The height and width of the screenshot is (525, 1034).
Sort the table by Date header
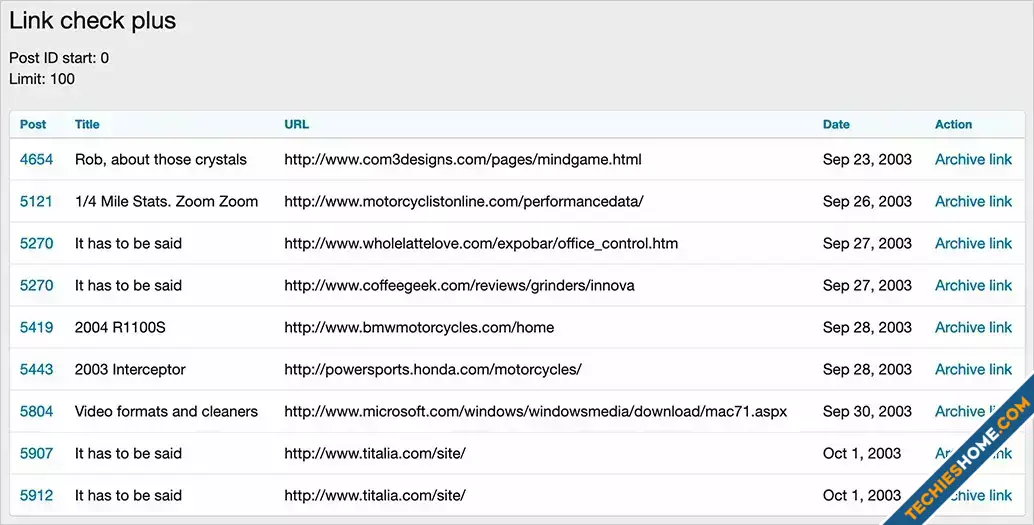[x=836, y=125]
